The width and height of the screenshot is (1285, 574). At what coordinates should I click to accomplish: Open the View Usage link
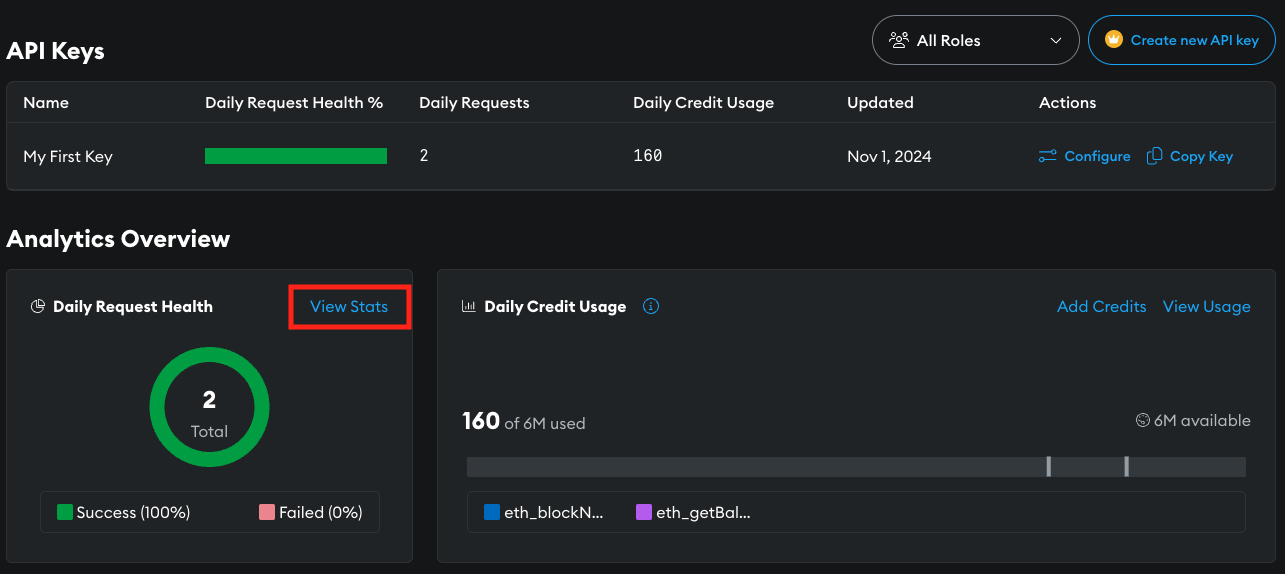point(1206,306)
